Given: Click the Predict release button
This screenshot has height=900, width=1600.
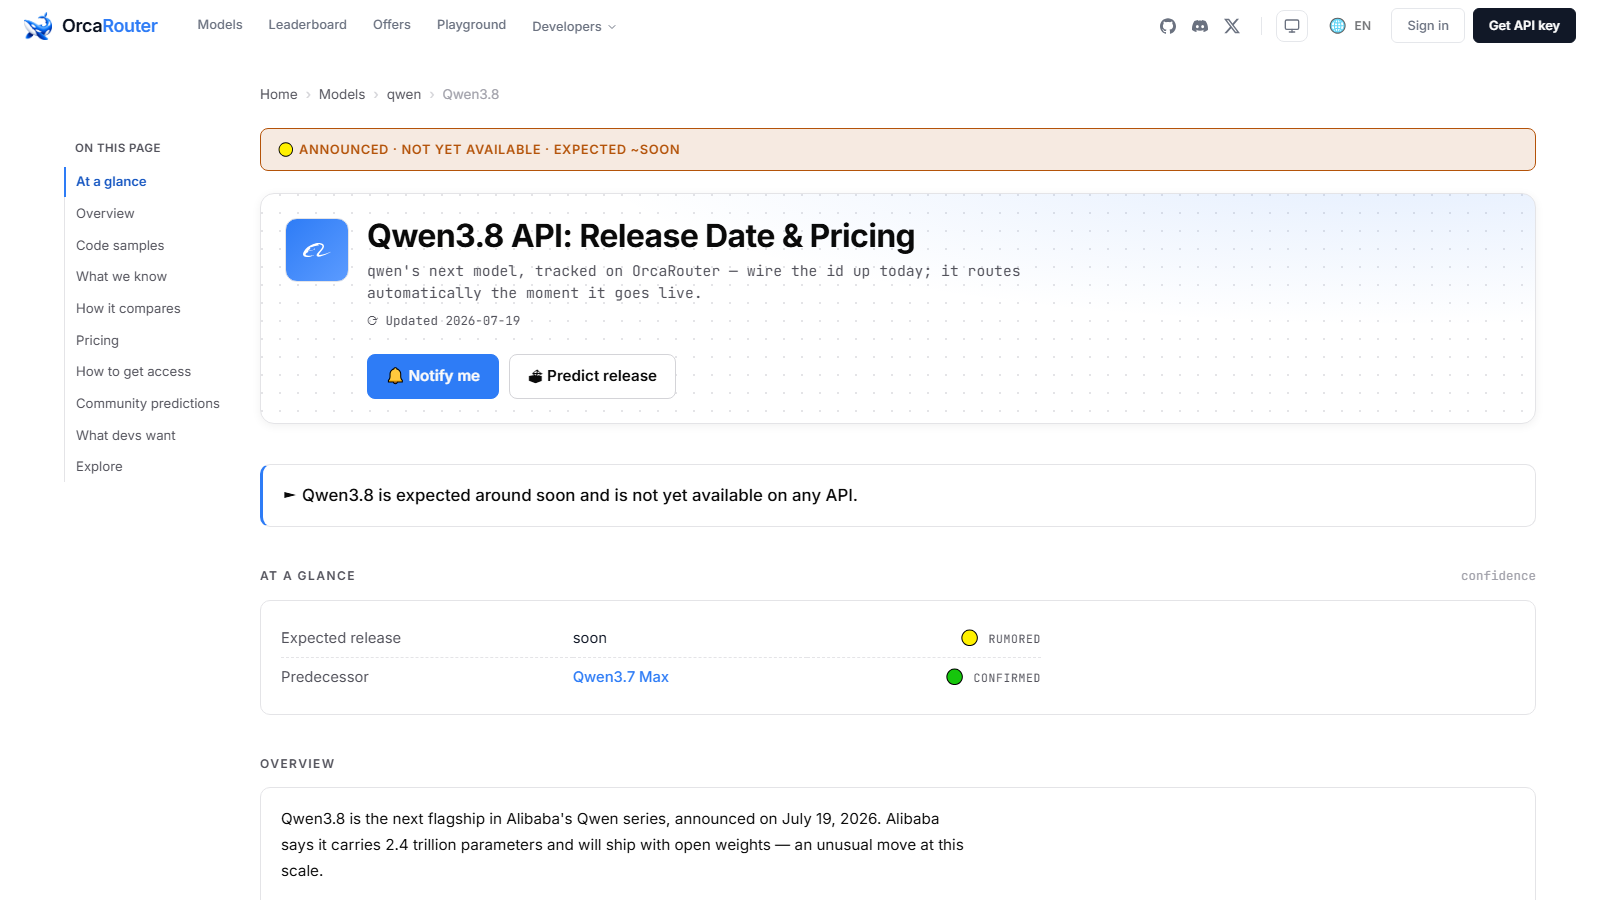Looking at the screenshot, I should (592, 376).
